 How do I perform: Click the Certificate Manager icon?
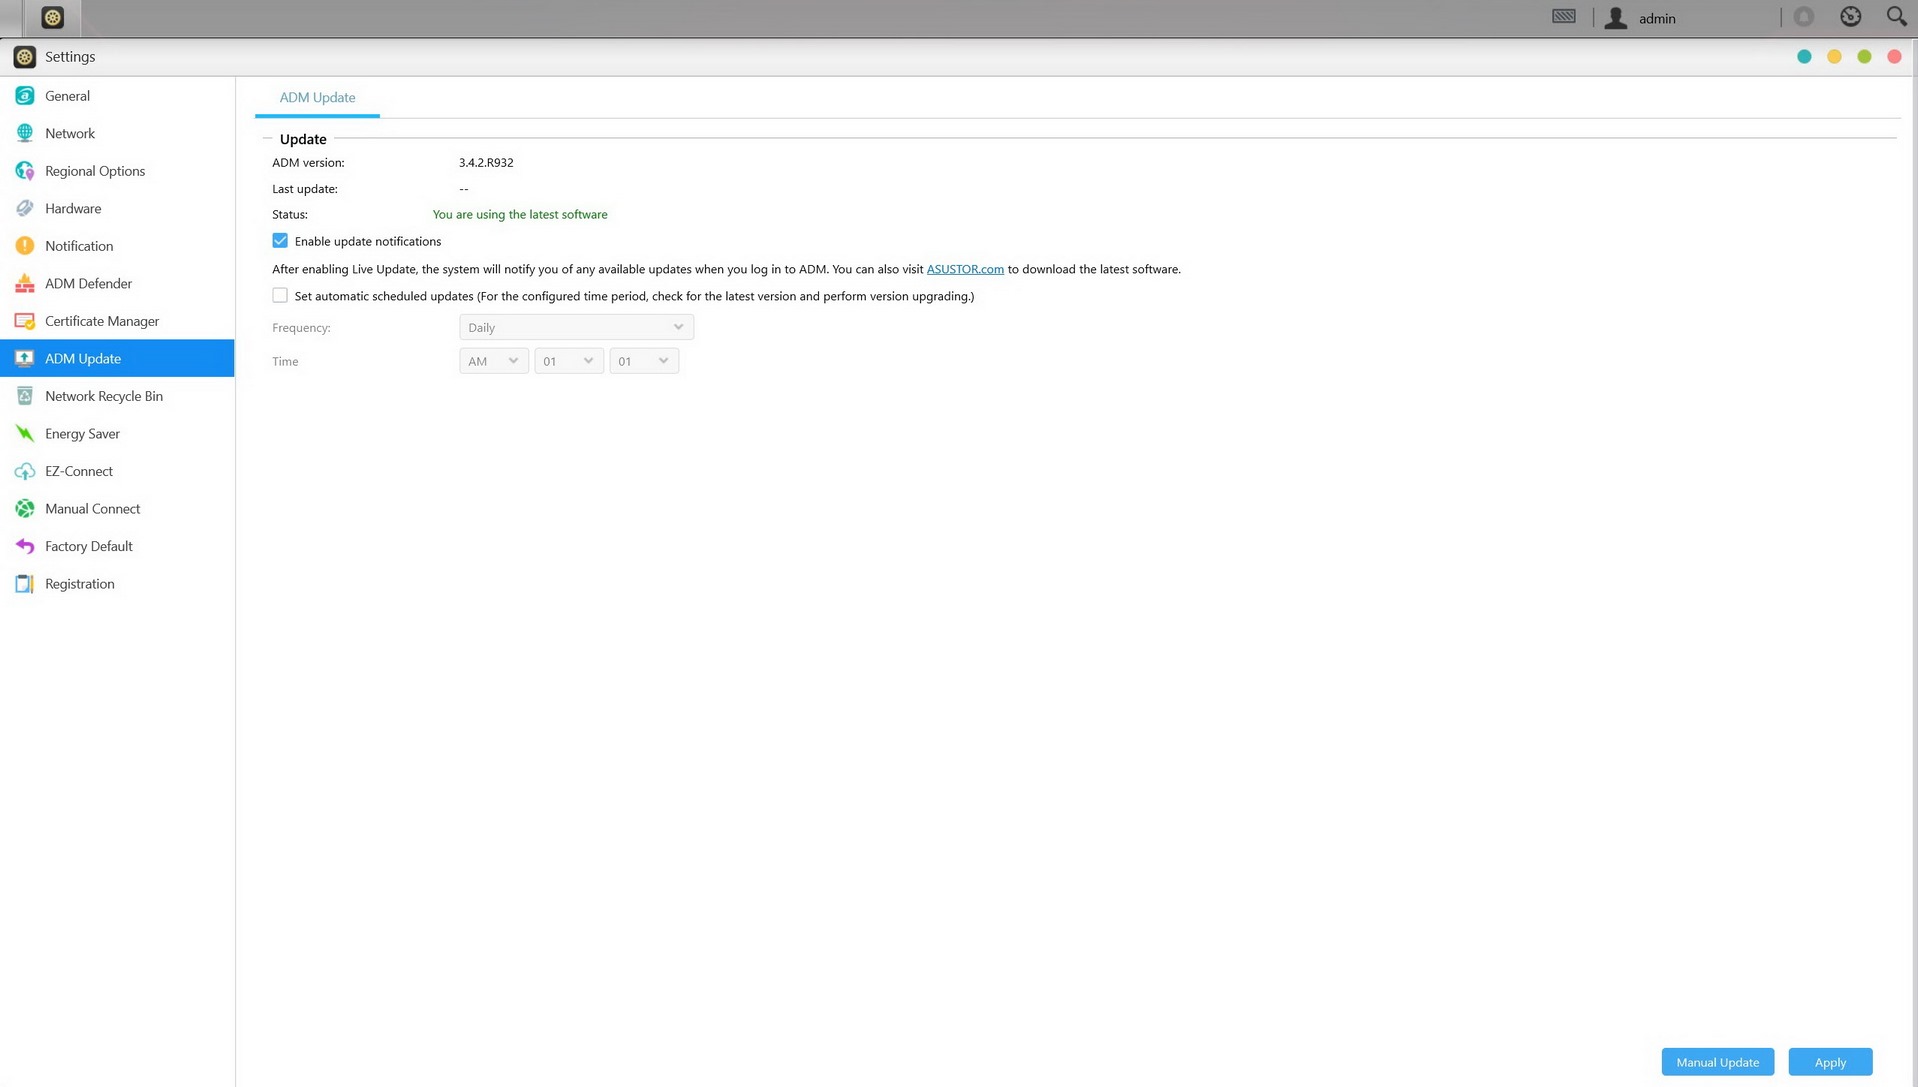tap(25, 321)
